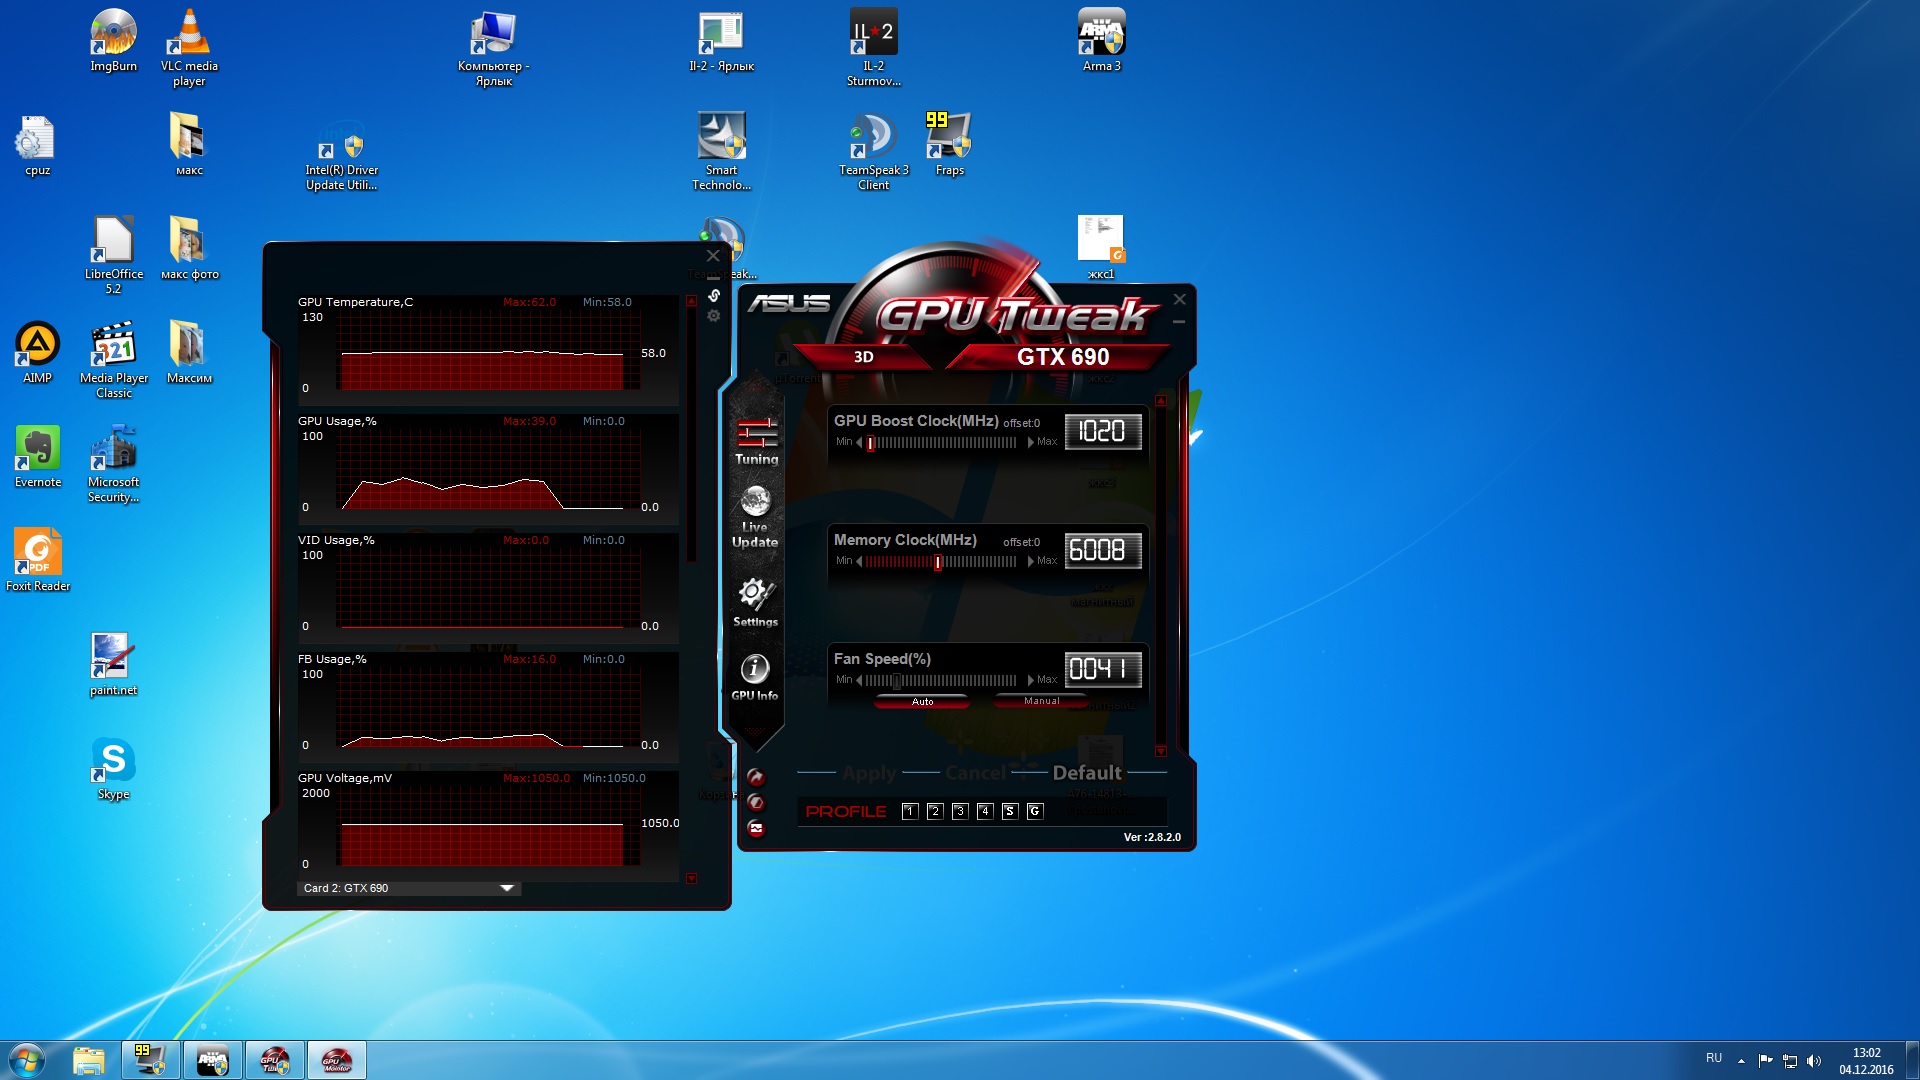Image resolution: width=1920 pixels, height=1080 pixels.
Task: Select Foxit Reader desktop icon
Action: [x=38, y=560]
